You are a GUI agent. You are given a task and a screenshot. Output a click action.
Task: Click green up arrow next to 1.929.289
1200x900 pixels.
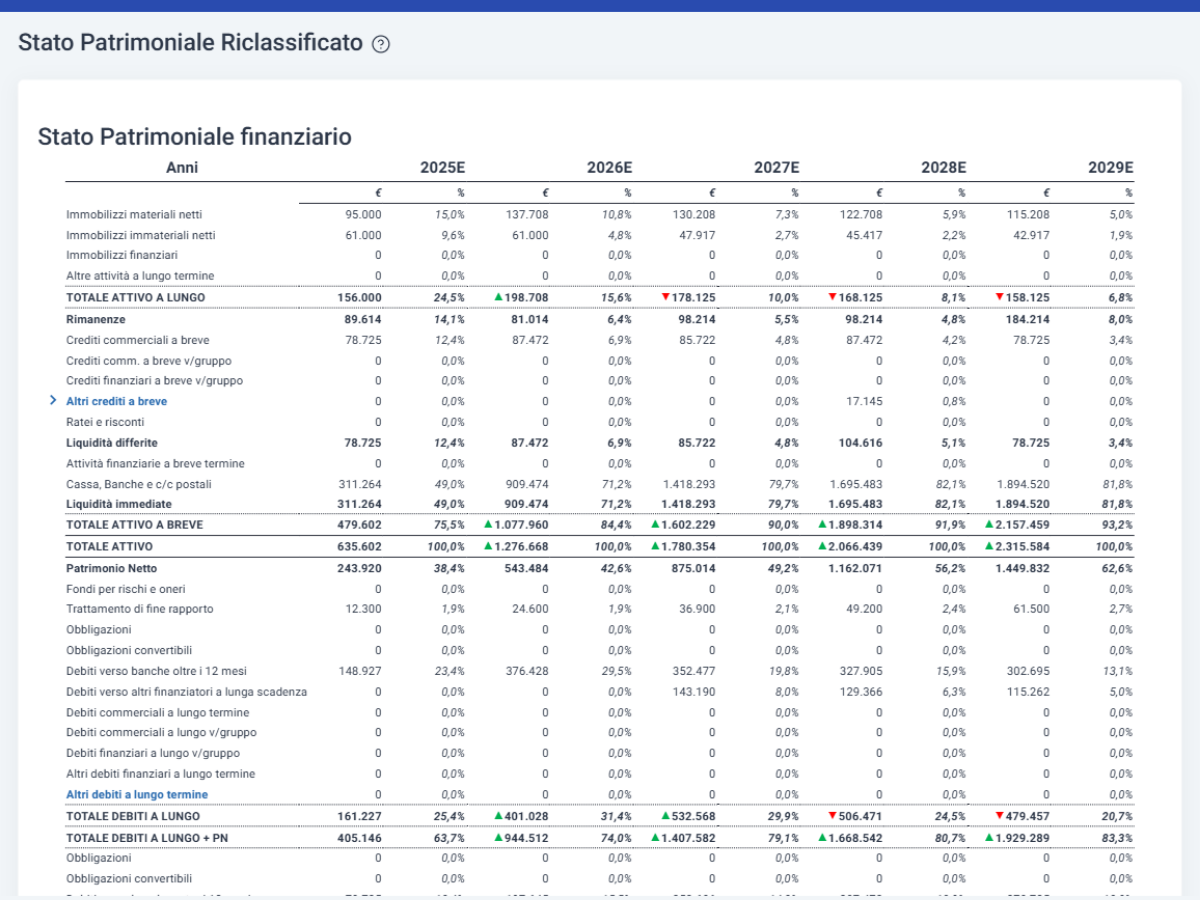(989, 837)
